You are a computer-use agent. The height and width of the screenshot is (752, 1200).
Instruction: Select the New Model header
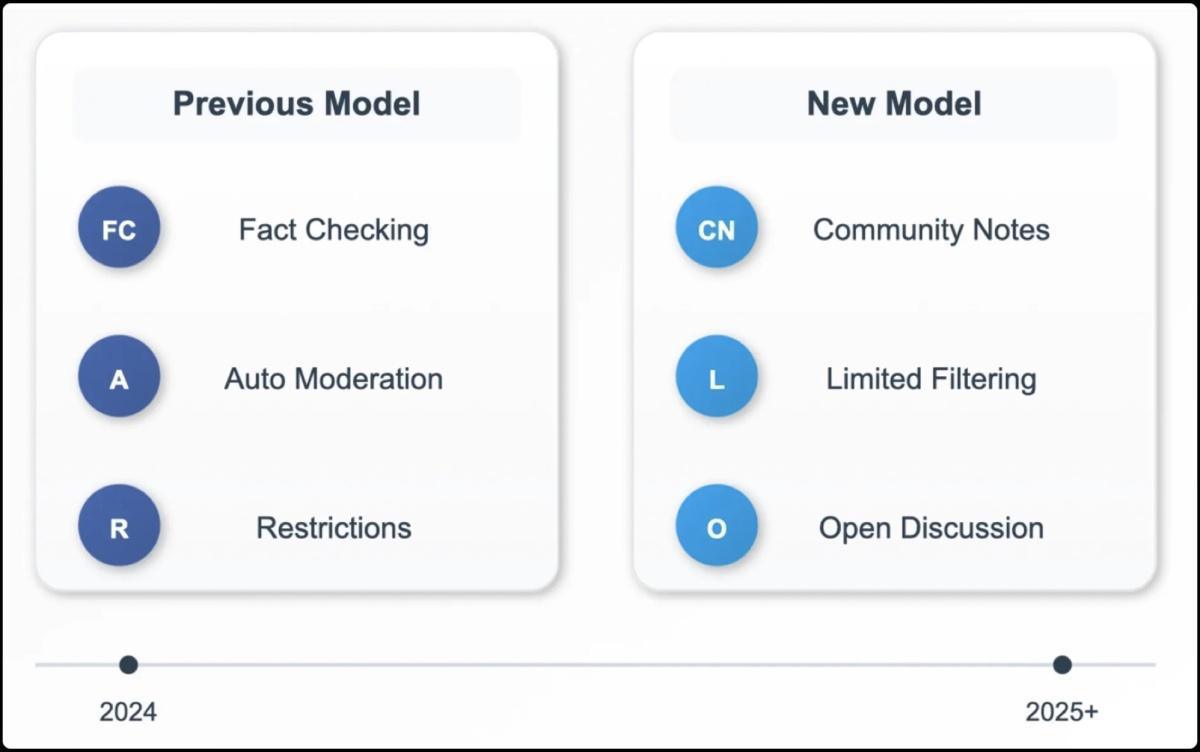pos(894,104)
